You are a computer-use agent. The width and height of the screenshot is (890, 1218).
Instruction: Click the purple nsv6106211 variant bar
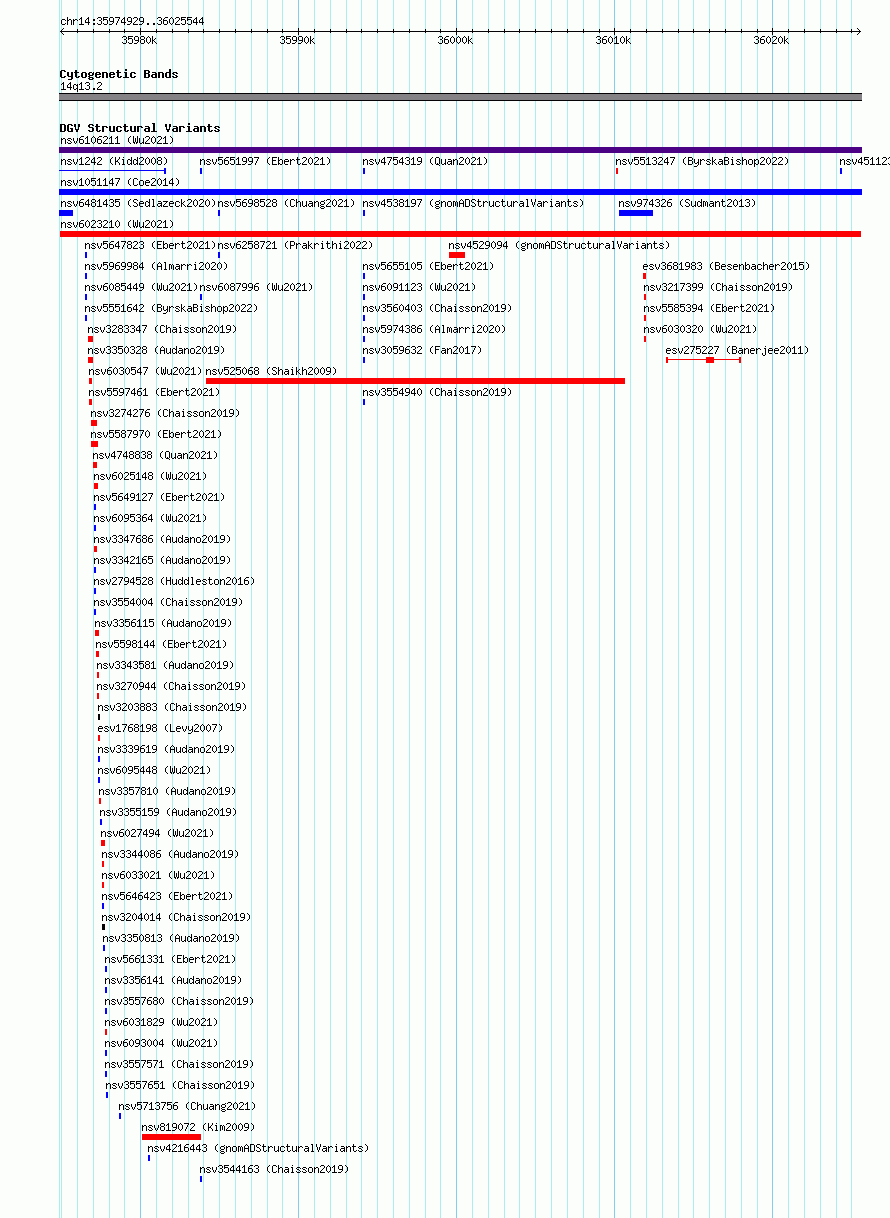460,150
